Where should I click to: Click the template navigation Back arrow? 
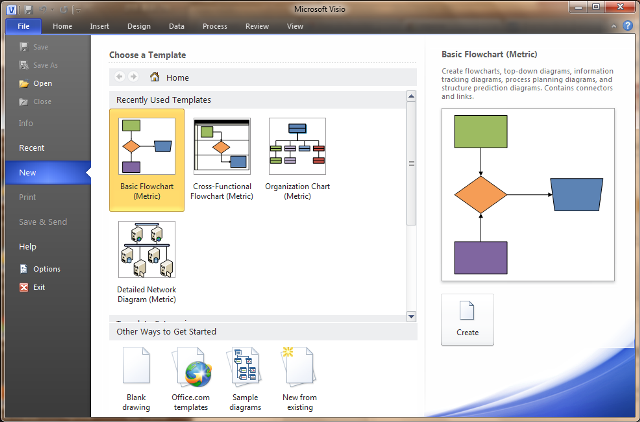(x=120, y=77)
